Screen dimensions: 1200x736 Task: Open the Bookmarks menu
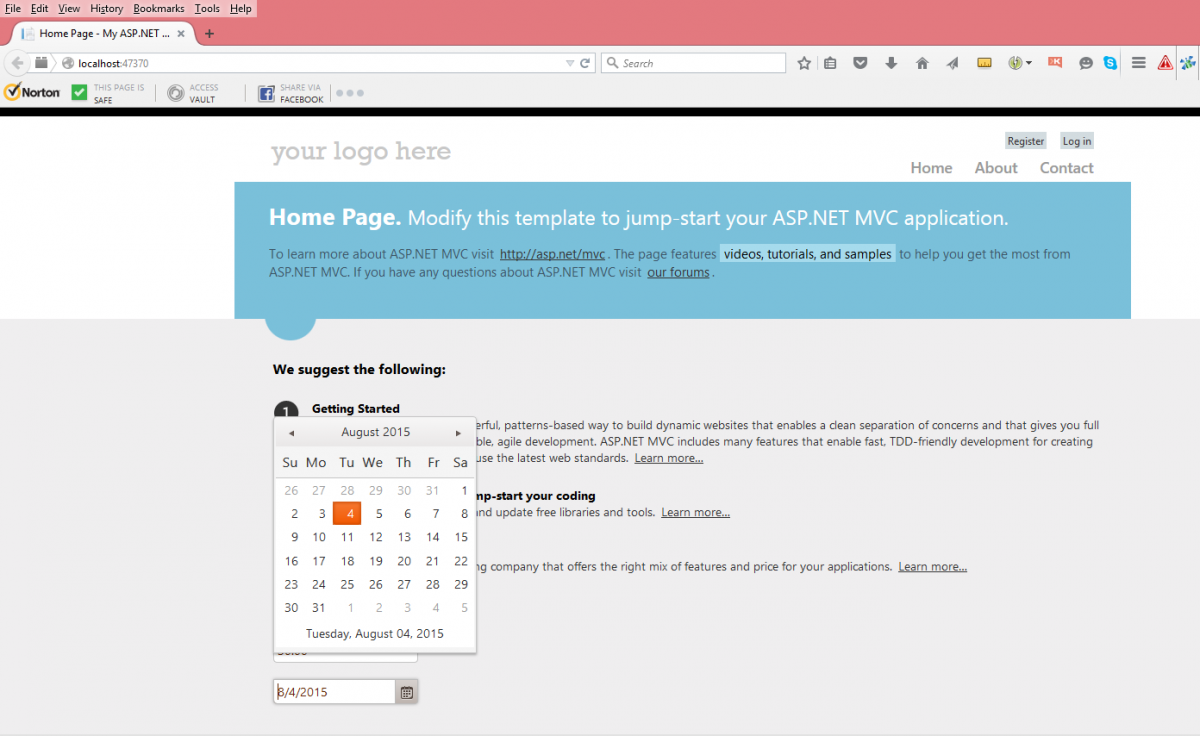point(159,8)
